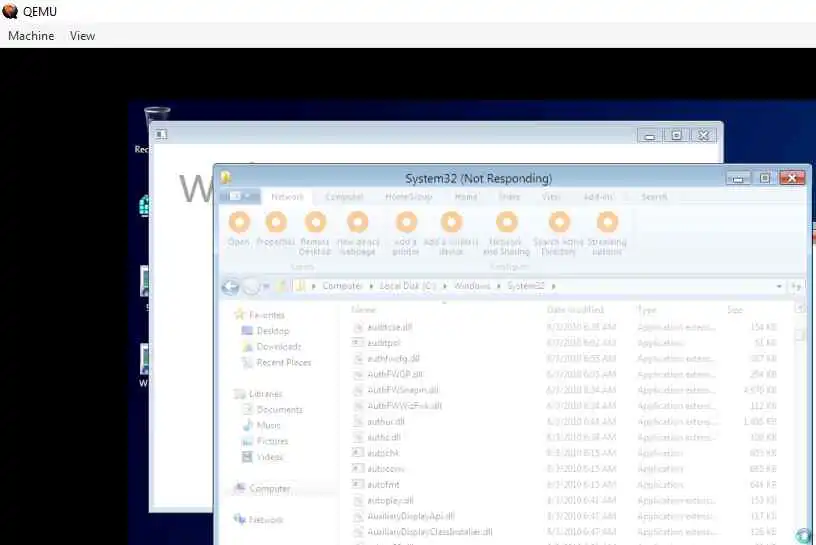The image size is (816, 545).
Task: Click the address bar refresh icon
Action: point(796,286)
